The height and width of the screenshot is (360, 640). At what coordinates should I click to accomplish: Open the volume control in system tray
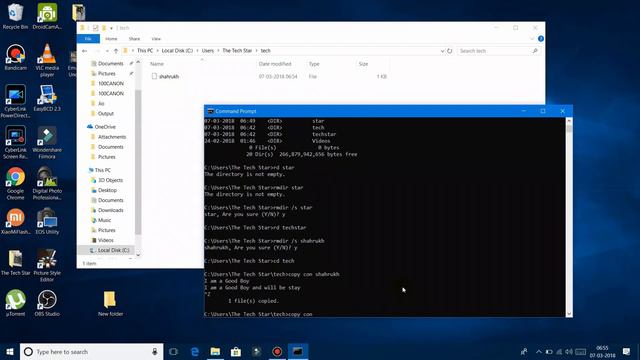click(569, 351)
